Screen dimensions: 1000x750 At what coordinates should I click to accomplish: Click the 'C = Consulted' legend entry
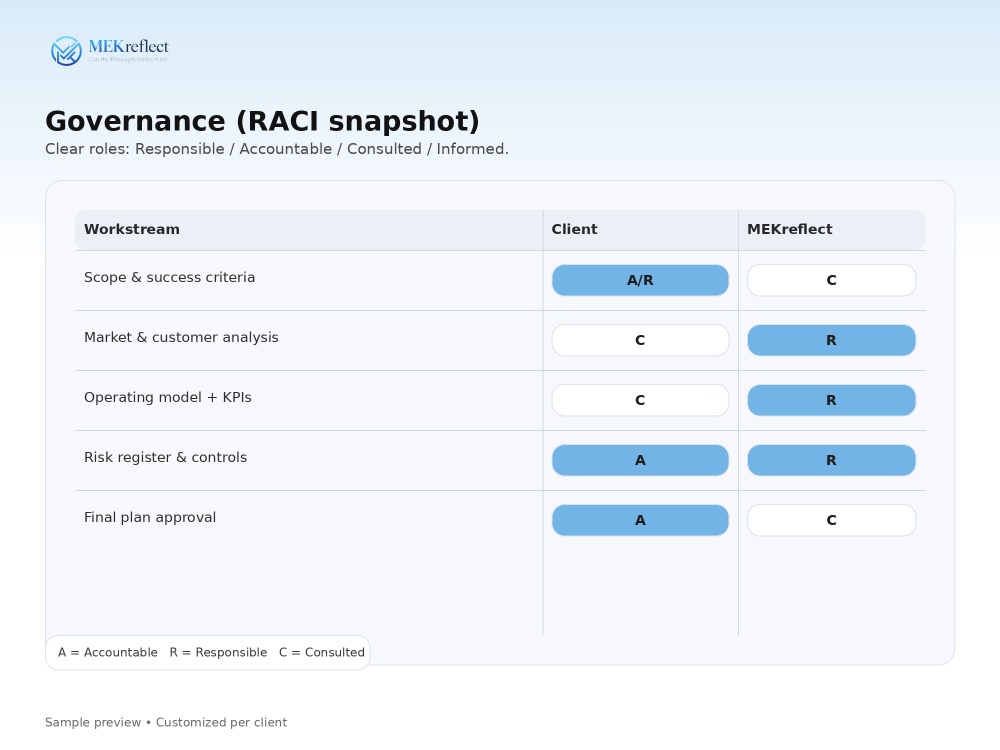[x=321, y=652]
